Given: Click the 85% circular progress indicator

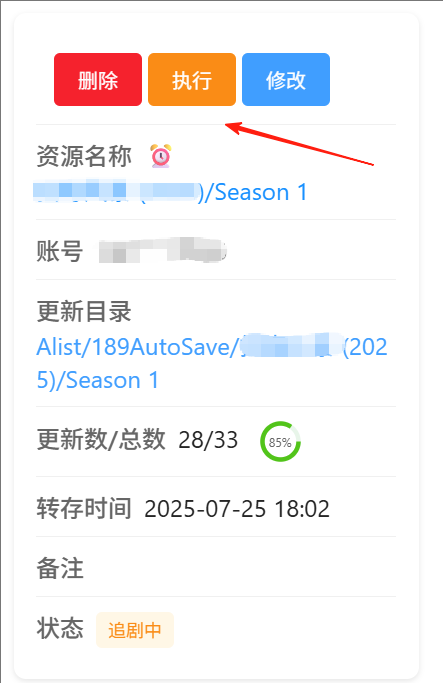Looking at the screenshot, I should [x=280, y=441].
